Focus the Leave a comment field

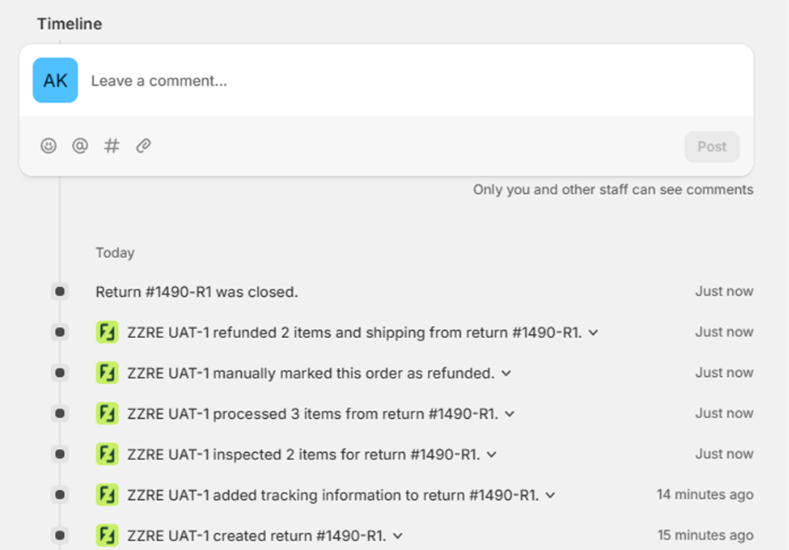coord(400,80)
